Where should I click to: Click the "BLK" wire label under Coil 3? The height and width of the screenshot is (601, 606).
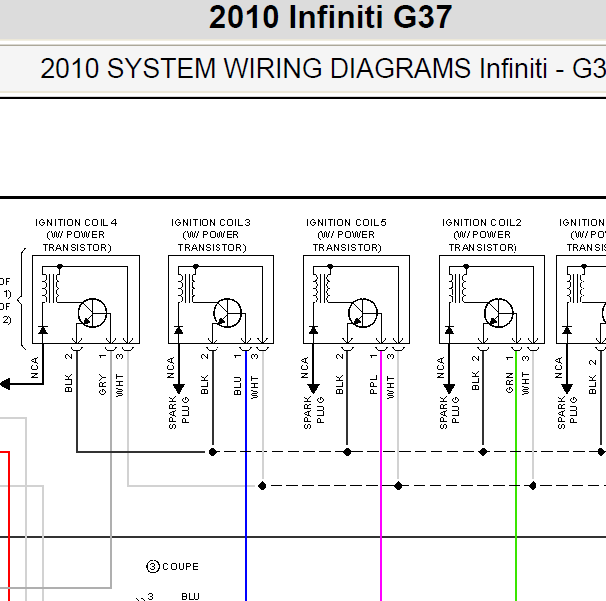tap(204, 384)
